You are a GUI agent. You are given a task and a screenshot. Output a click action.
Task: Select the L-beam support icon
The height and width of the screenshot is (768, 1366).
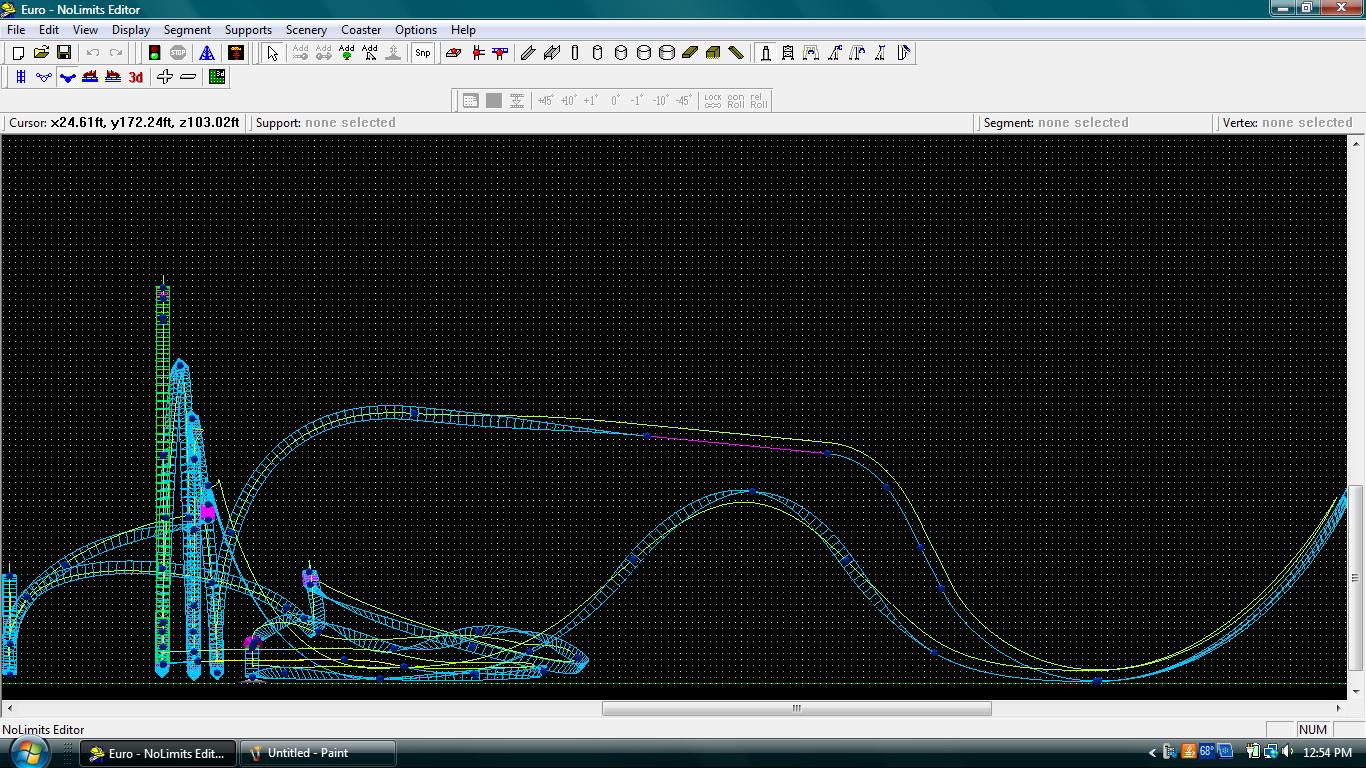click(529, 53)
